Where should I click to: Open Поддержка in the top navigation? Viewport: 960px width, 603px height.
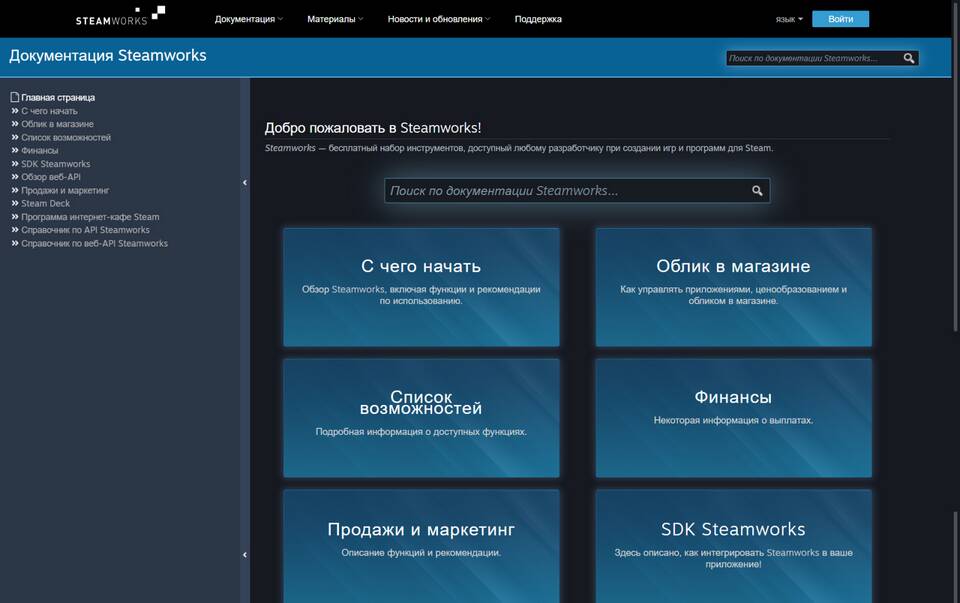pyautogui.click(x=538, y=19)
